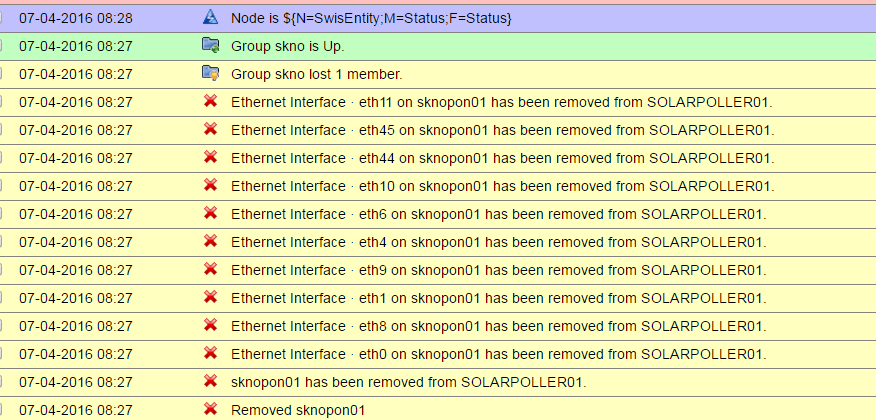Click the red X icon next to eth44
Viewport: 876px width, 420px height.
pos(210,157)
